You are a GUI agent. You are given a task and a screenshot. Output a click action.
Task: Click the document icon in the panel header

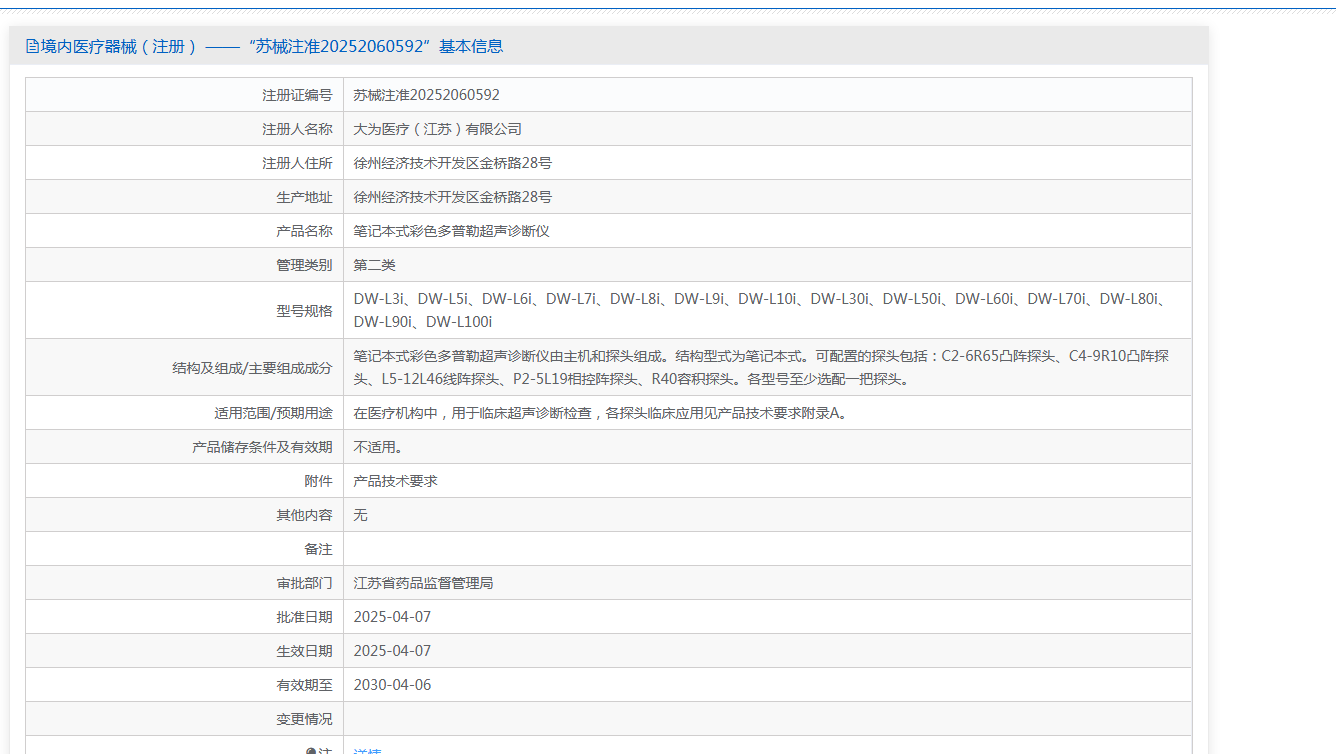32,46
